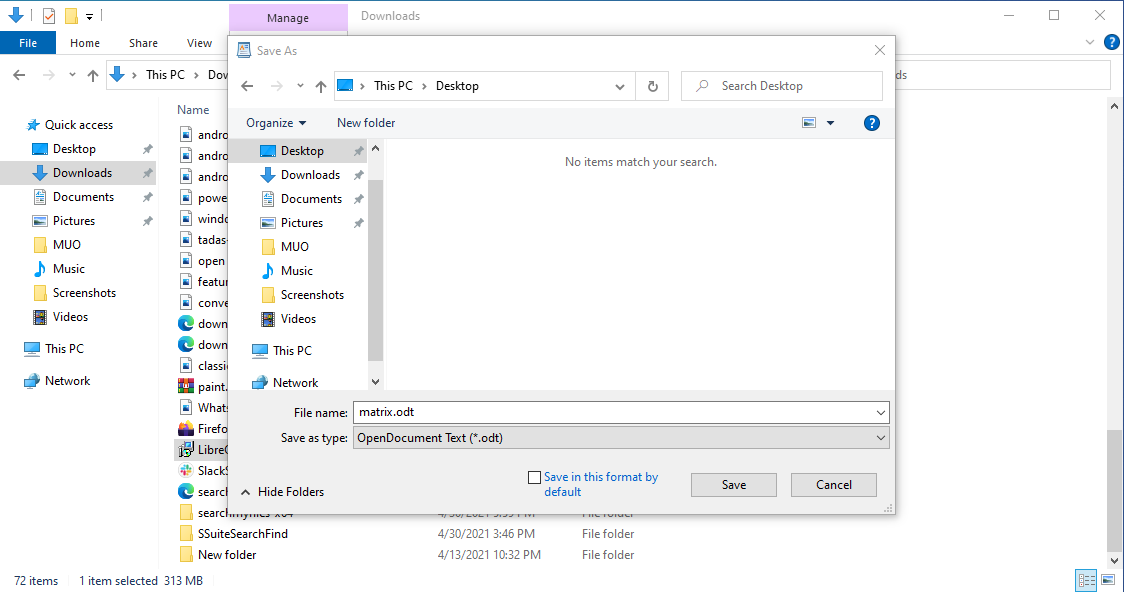Click Explorer Up arrow
Screen dimensions: 1124x592
point(92,75)
